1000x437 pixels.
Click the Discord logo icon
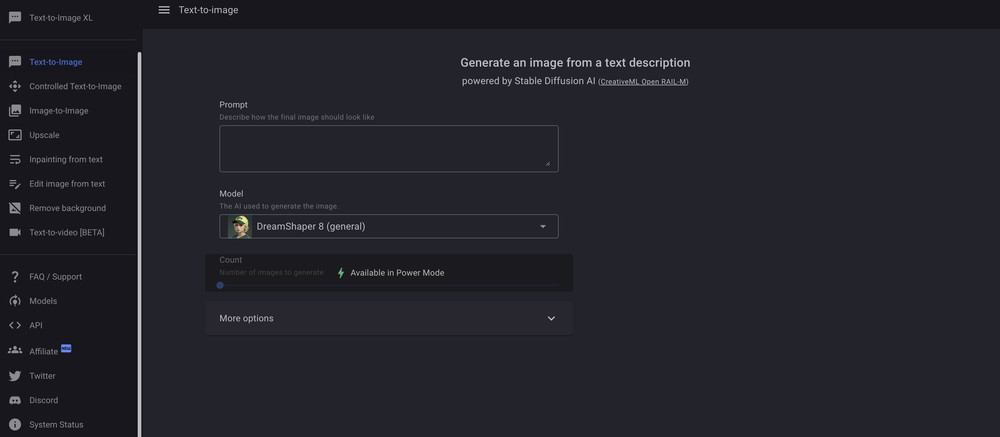(15, 400)
